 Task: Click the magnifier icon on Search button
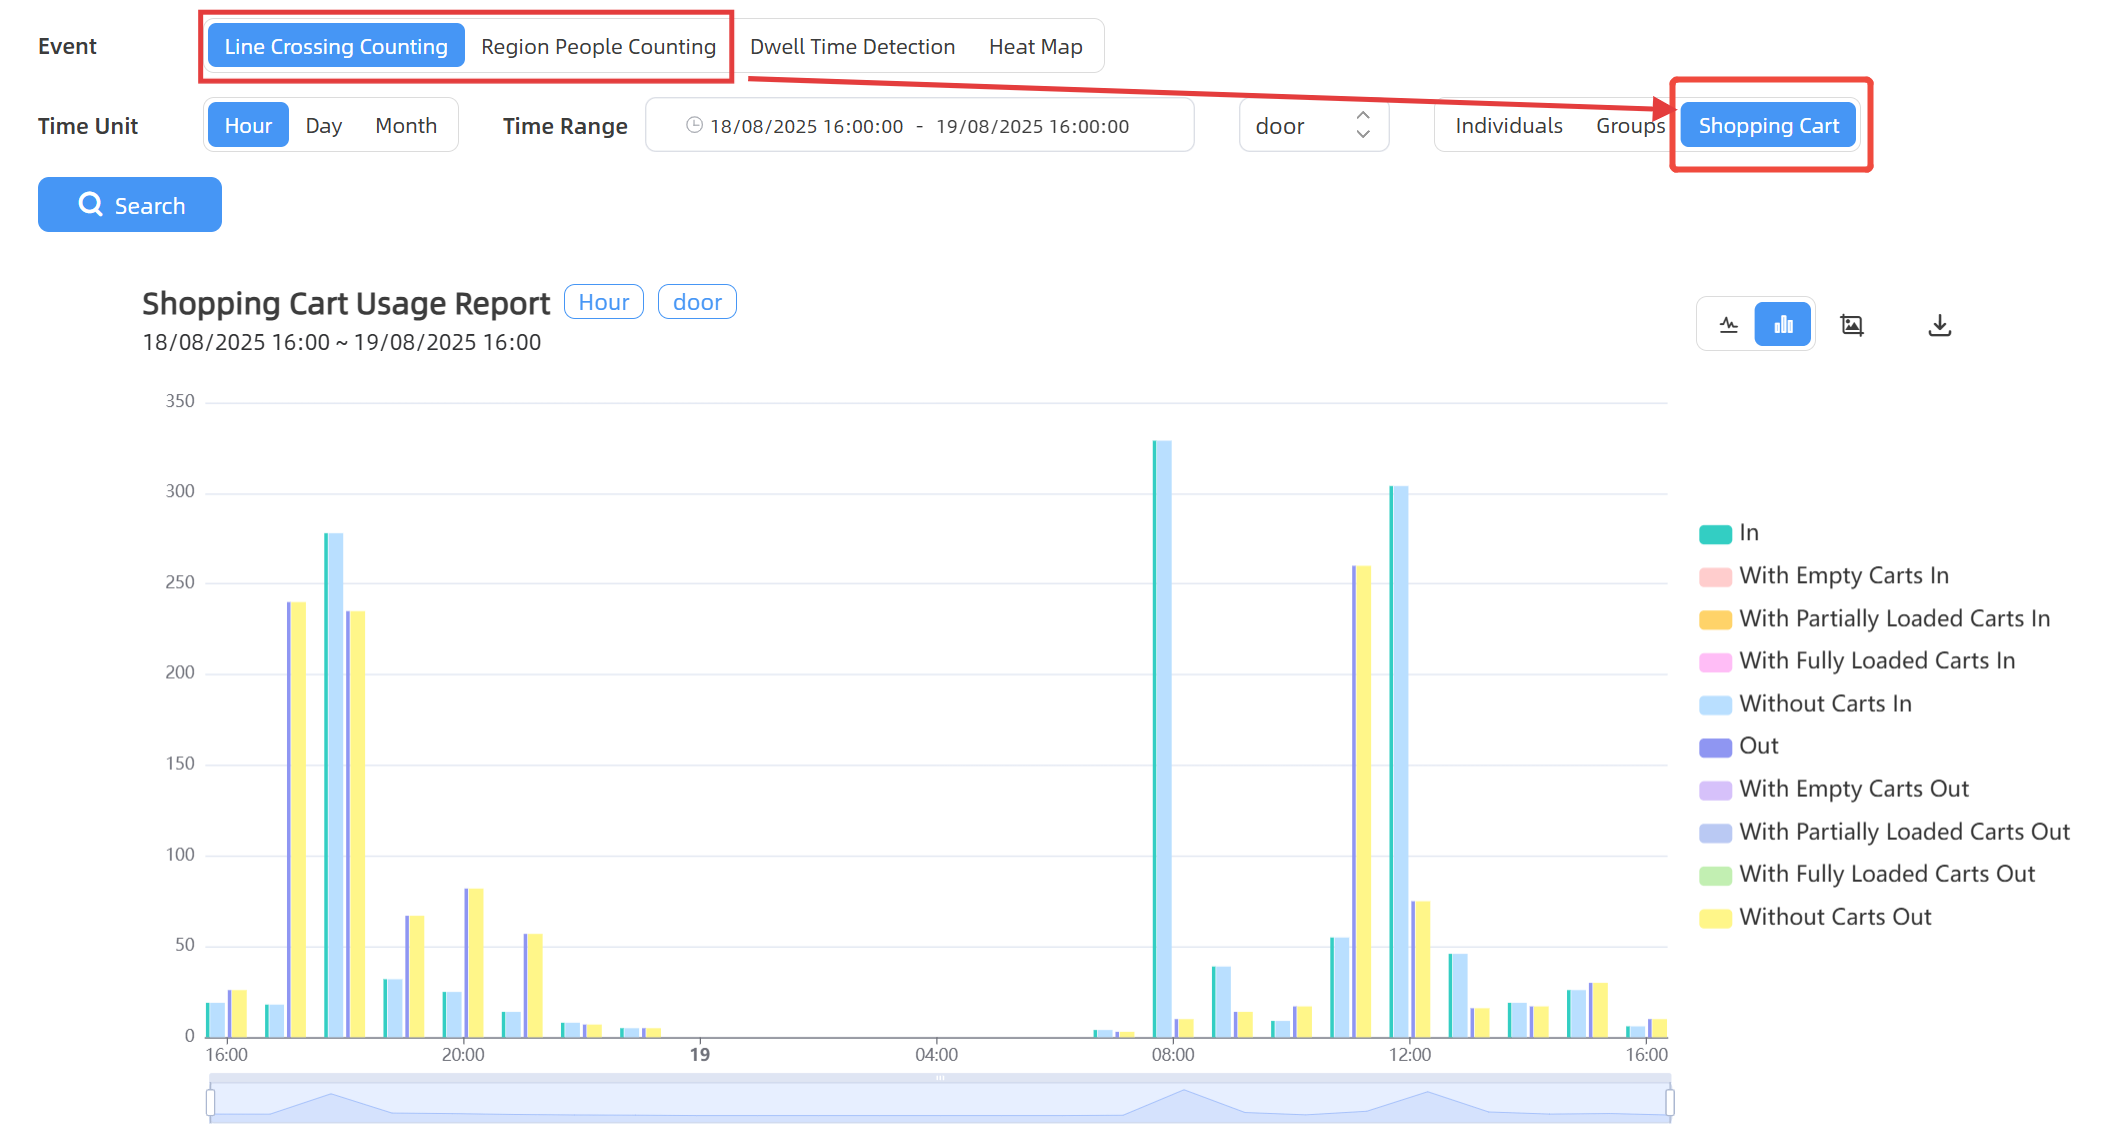click(x=91, y=204)
